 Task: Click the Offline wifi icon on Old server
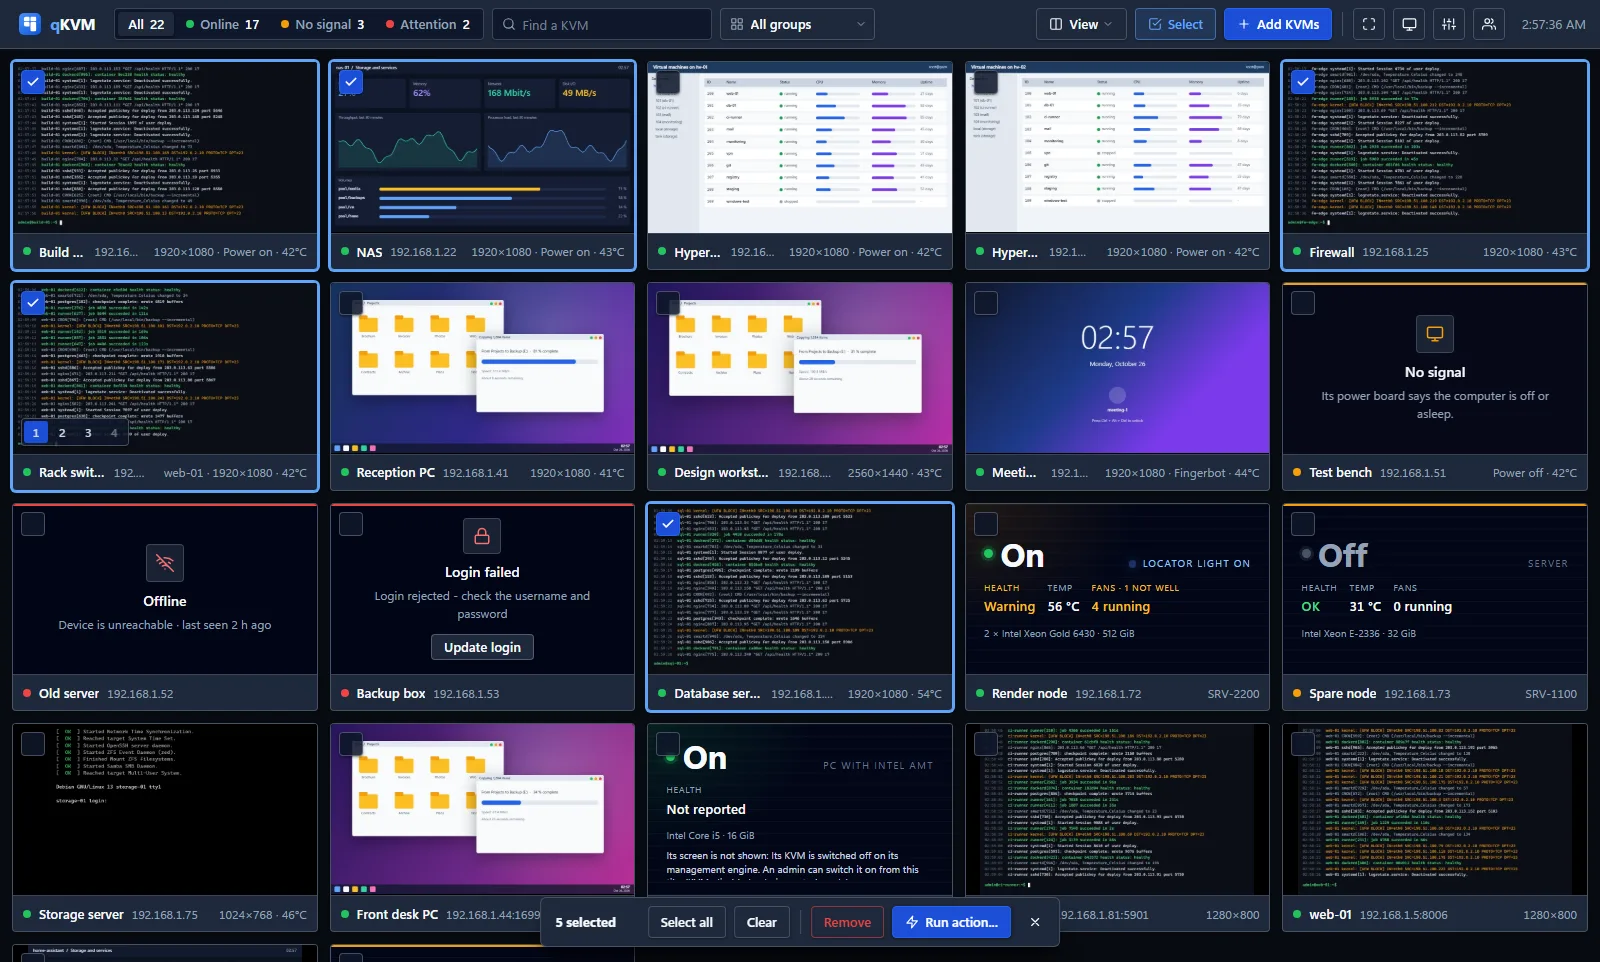[165, 563]
